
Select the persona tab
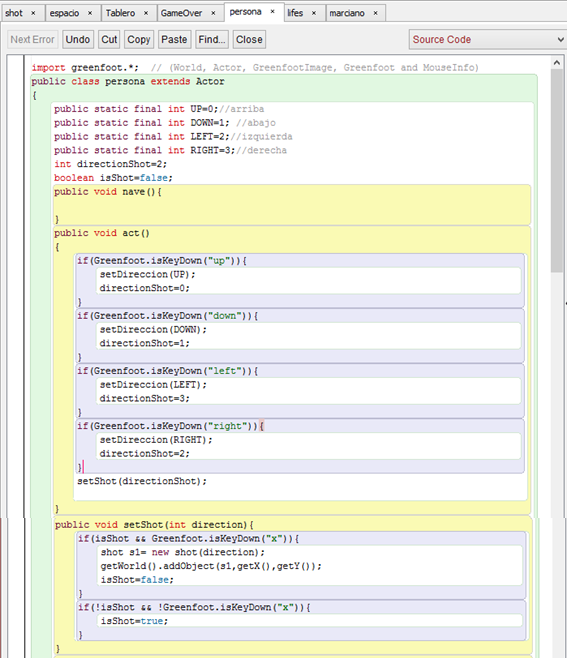[x=246, y=12]
